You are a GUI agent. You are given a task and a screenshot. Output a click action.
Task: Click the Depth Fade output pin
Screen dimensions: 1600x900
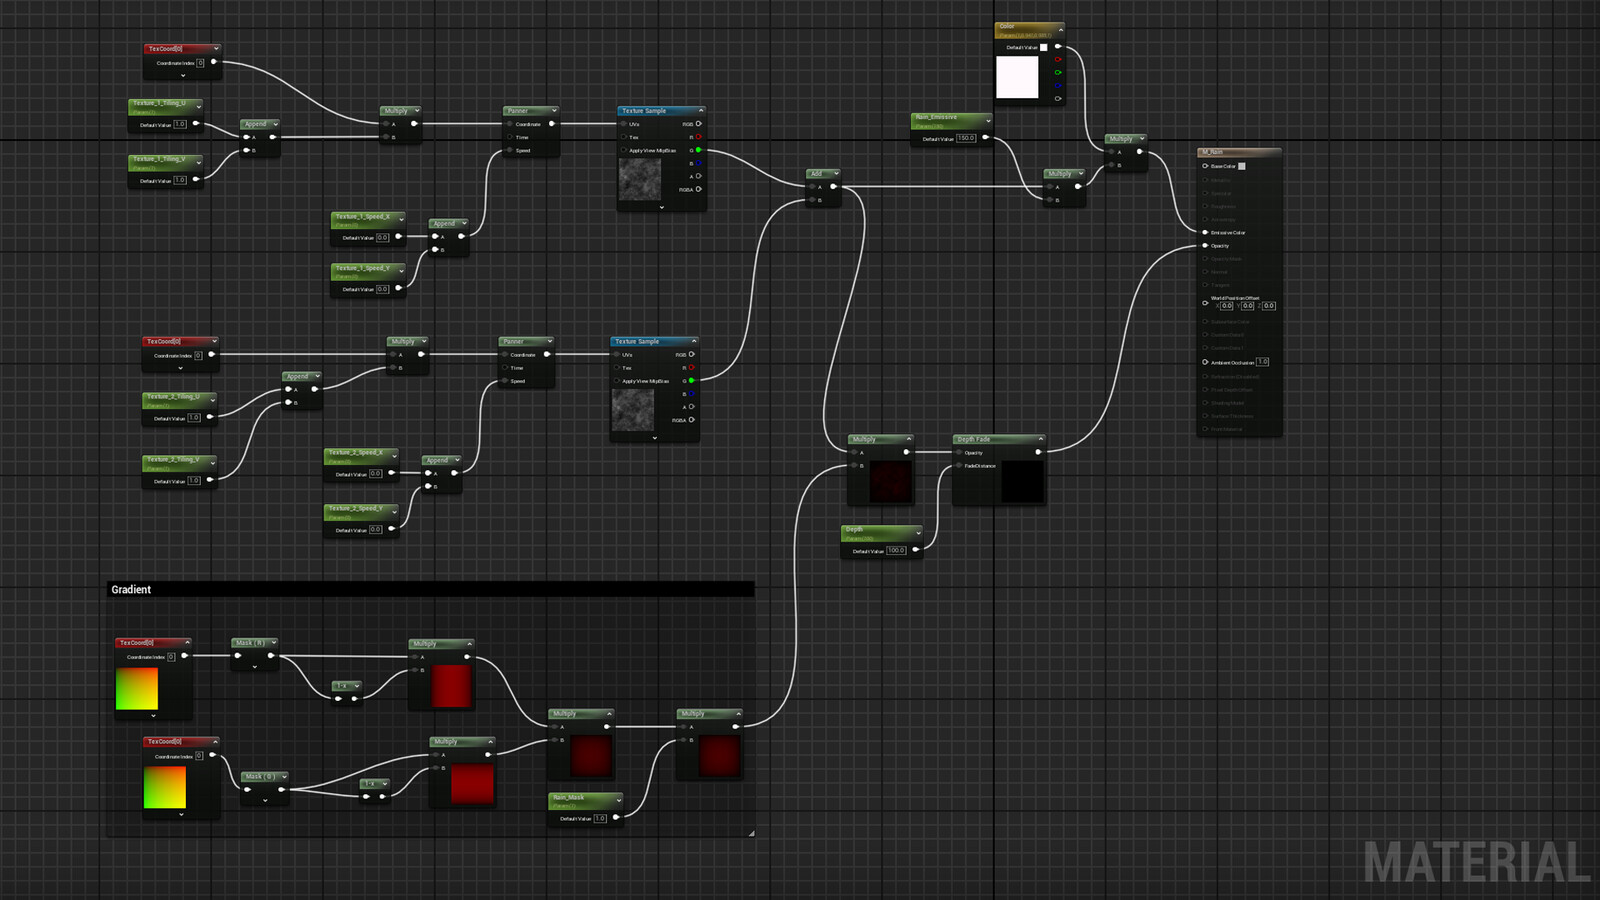(1038, 452)
